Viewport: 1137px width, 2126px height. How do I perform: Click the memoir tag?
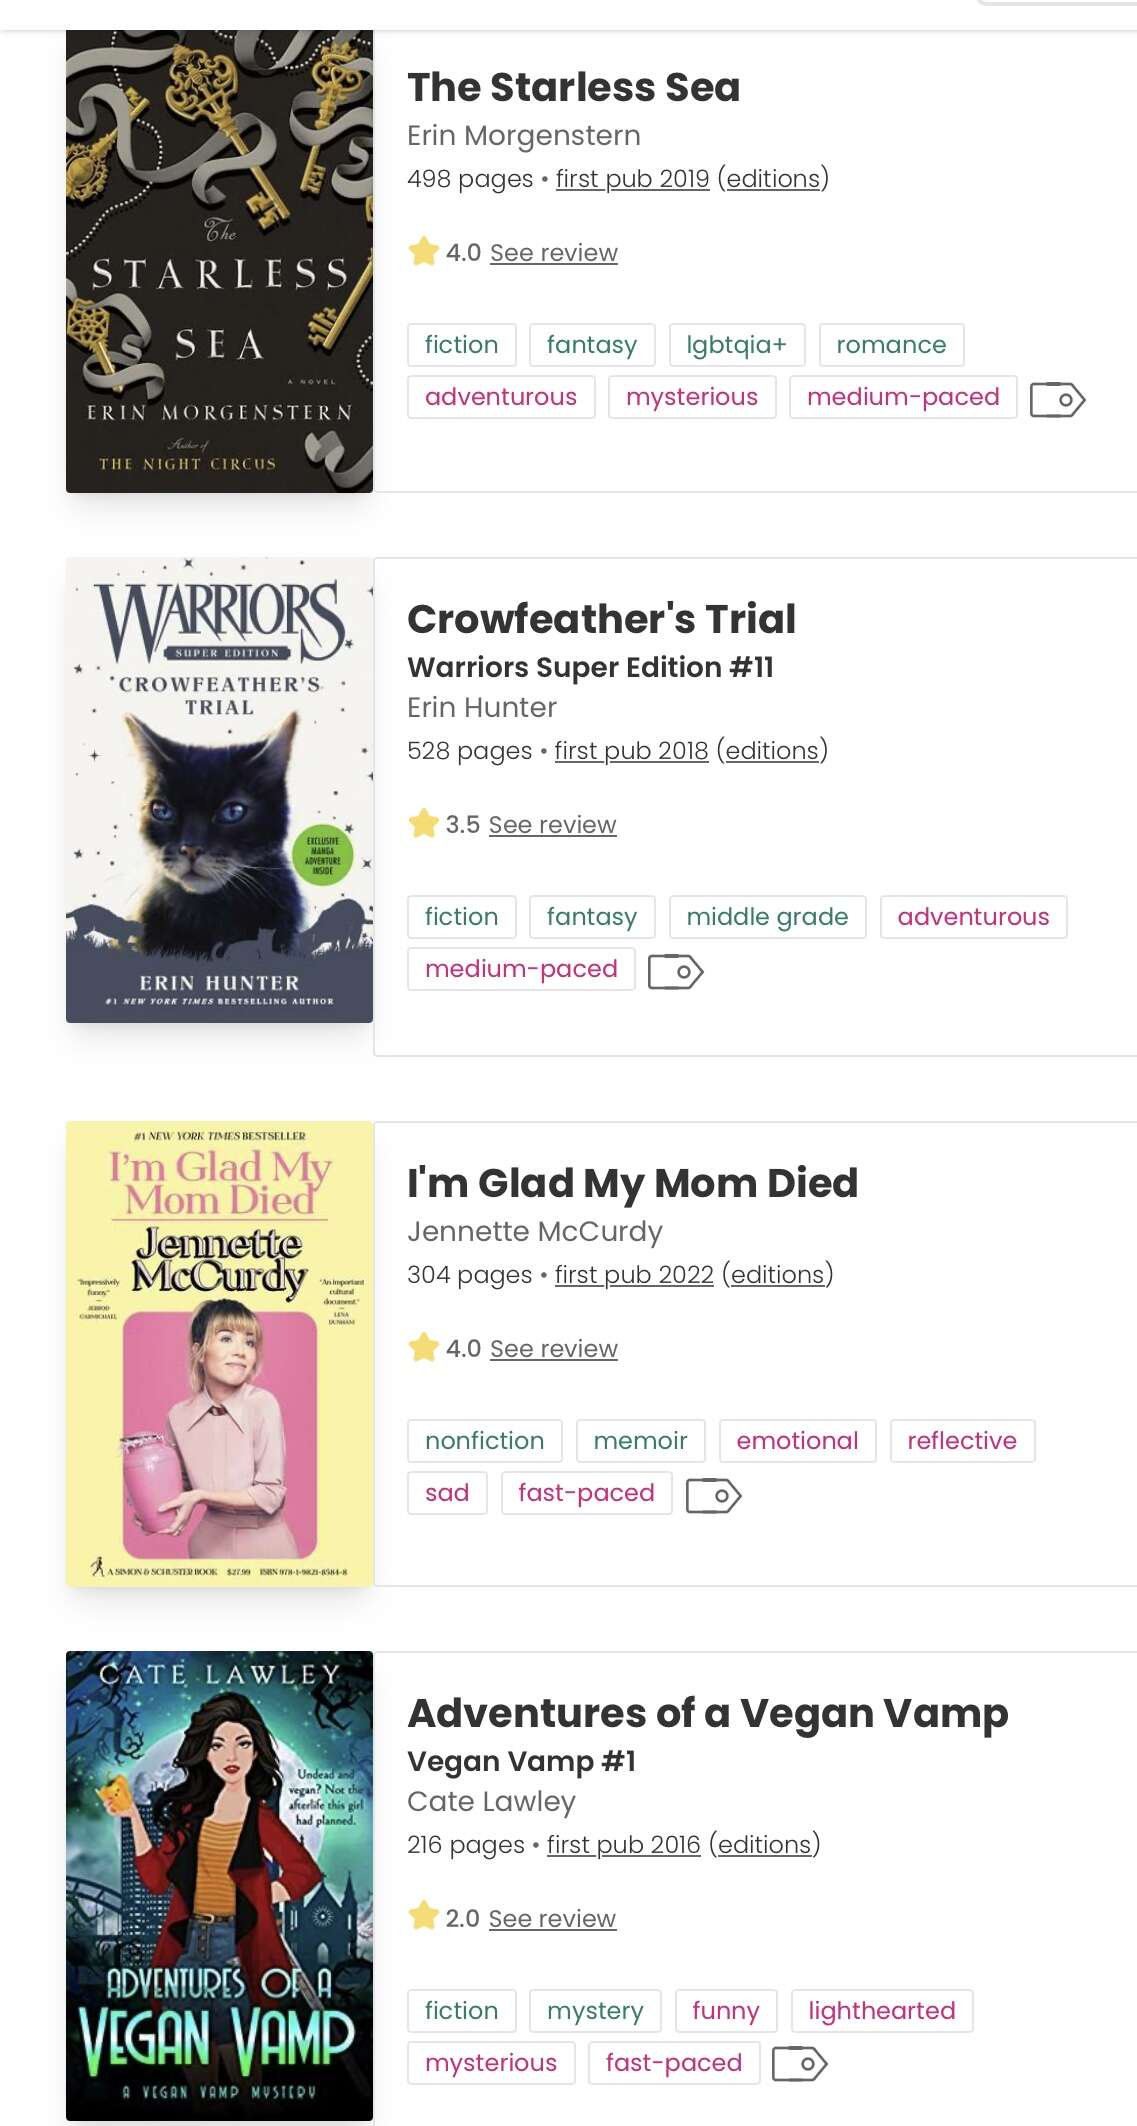(x=640, y=1441)
